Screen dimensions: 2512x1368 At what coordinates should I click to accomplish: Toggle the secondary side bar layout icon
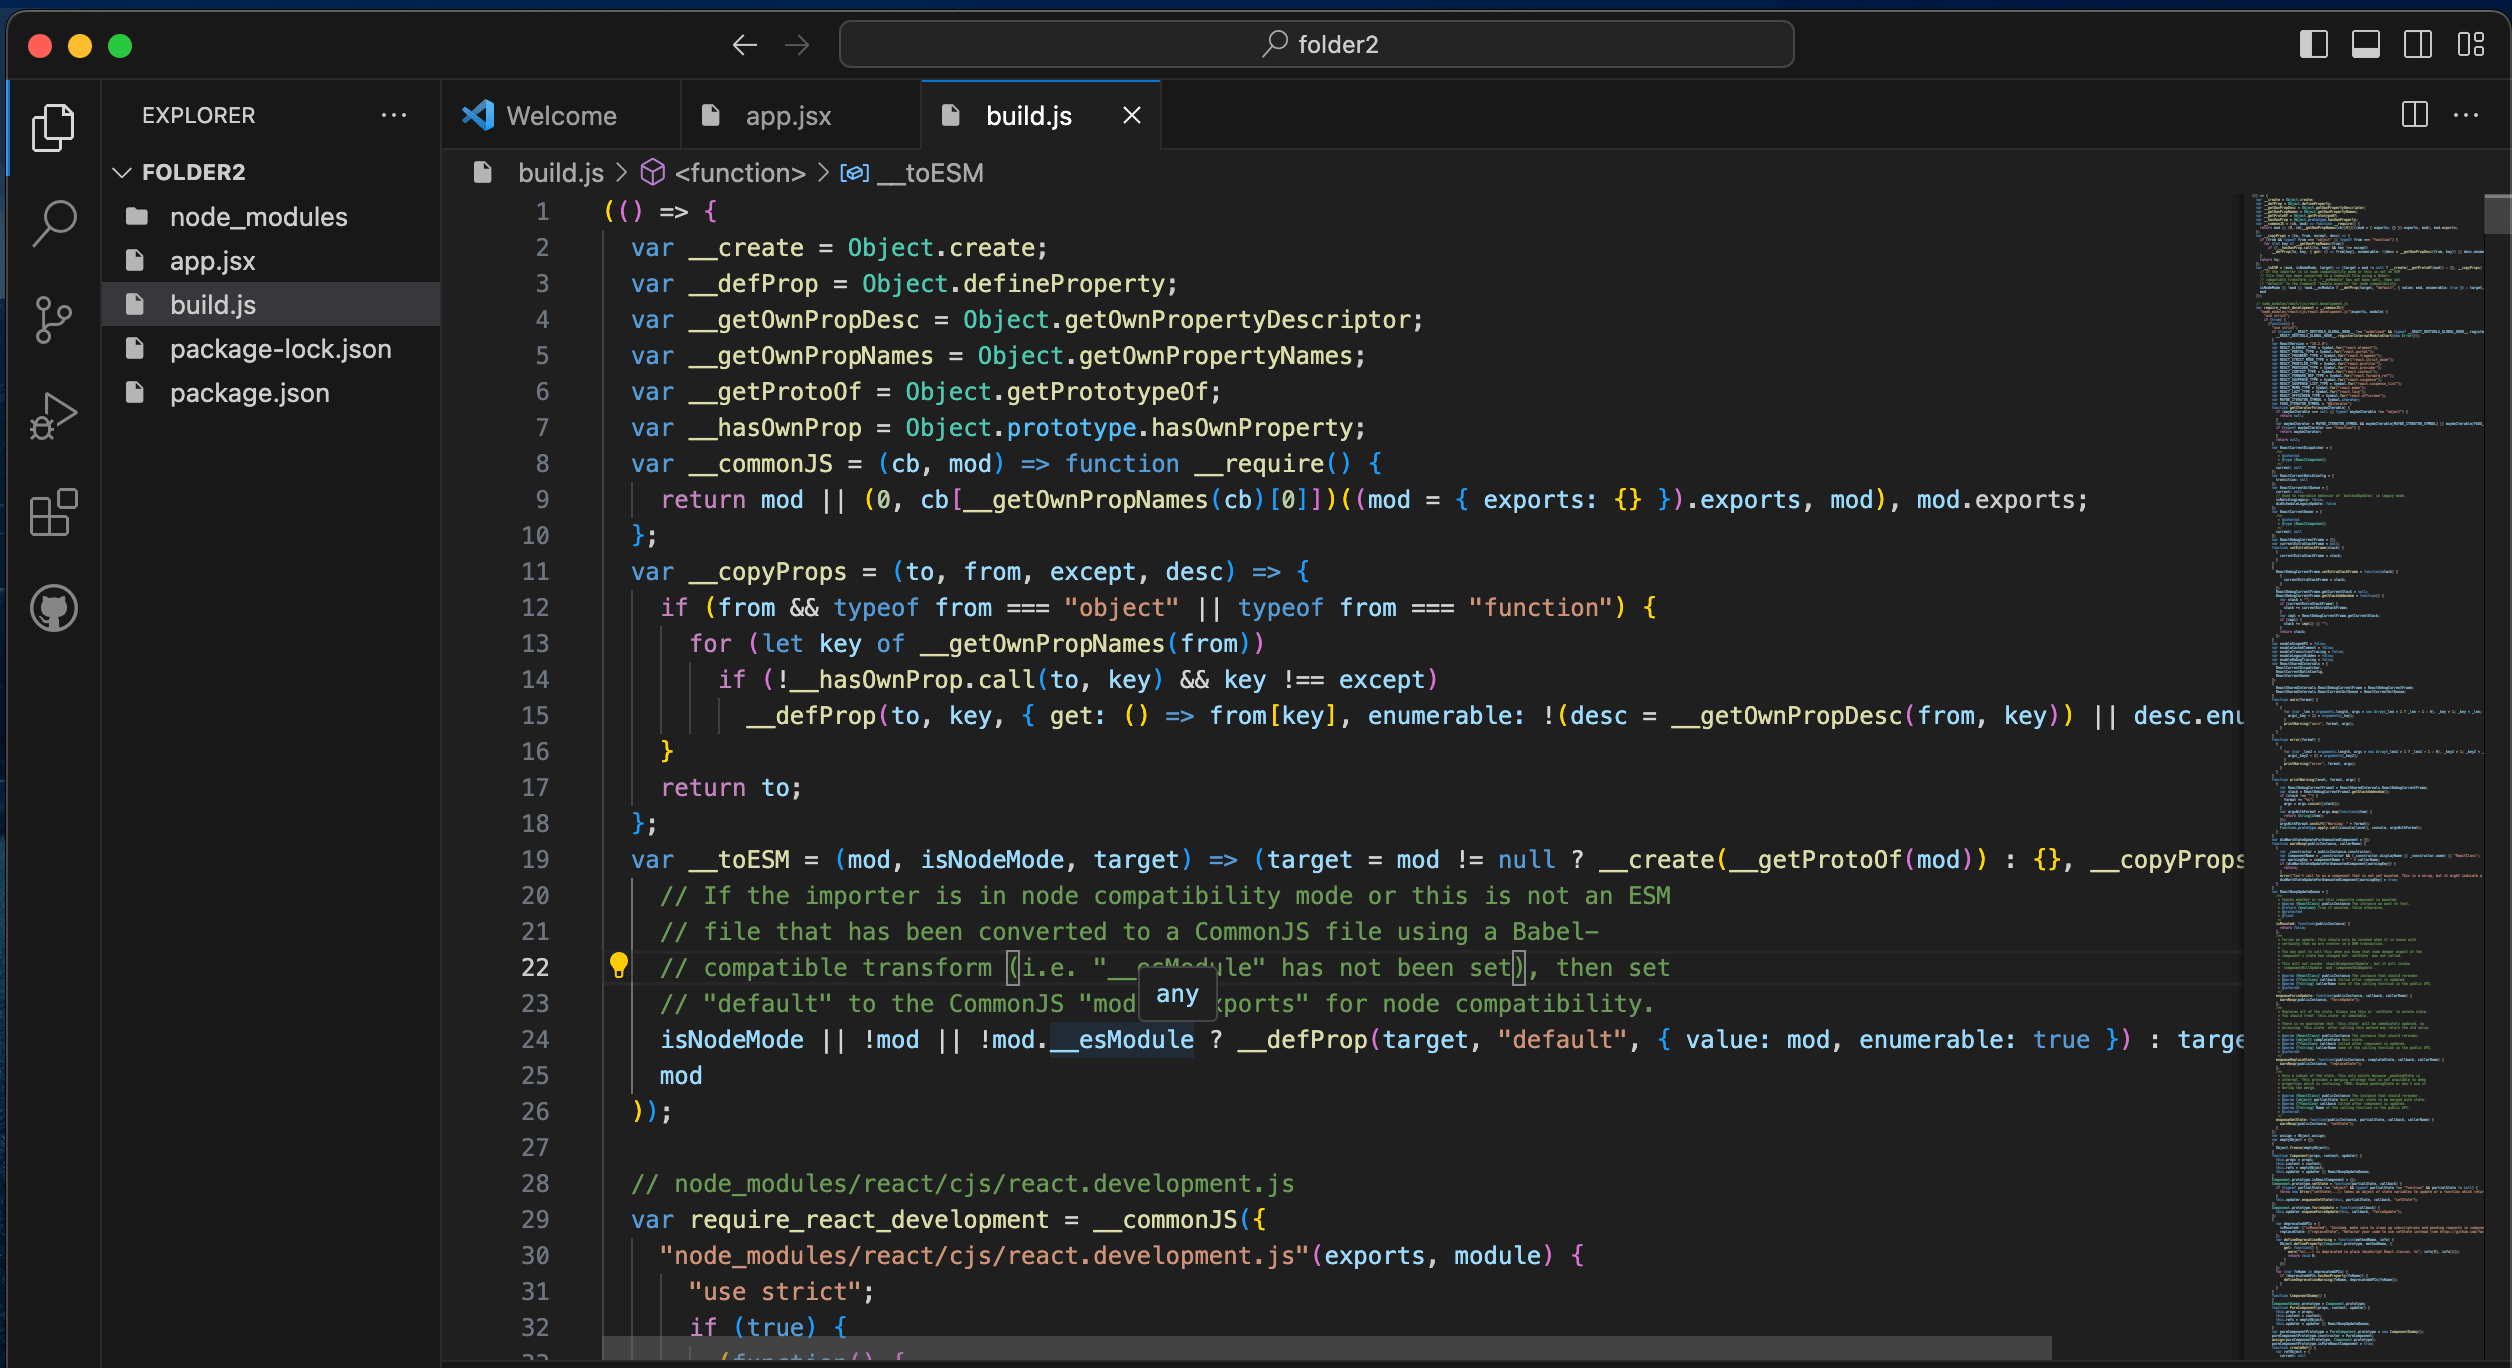click(x=2418, y=45)
